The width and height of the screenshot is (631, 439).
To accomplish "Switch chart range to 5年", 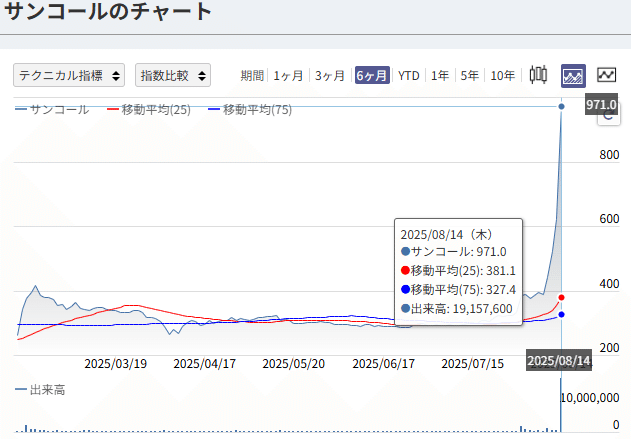I will click(x=469, y=76).
